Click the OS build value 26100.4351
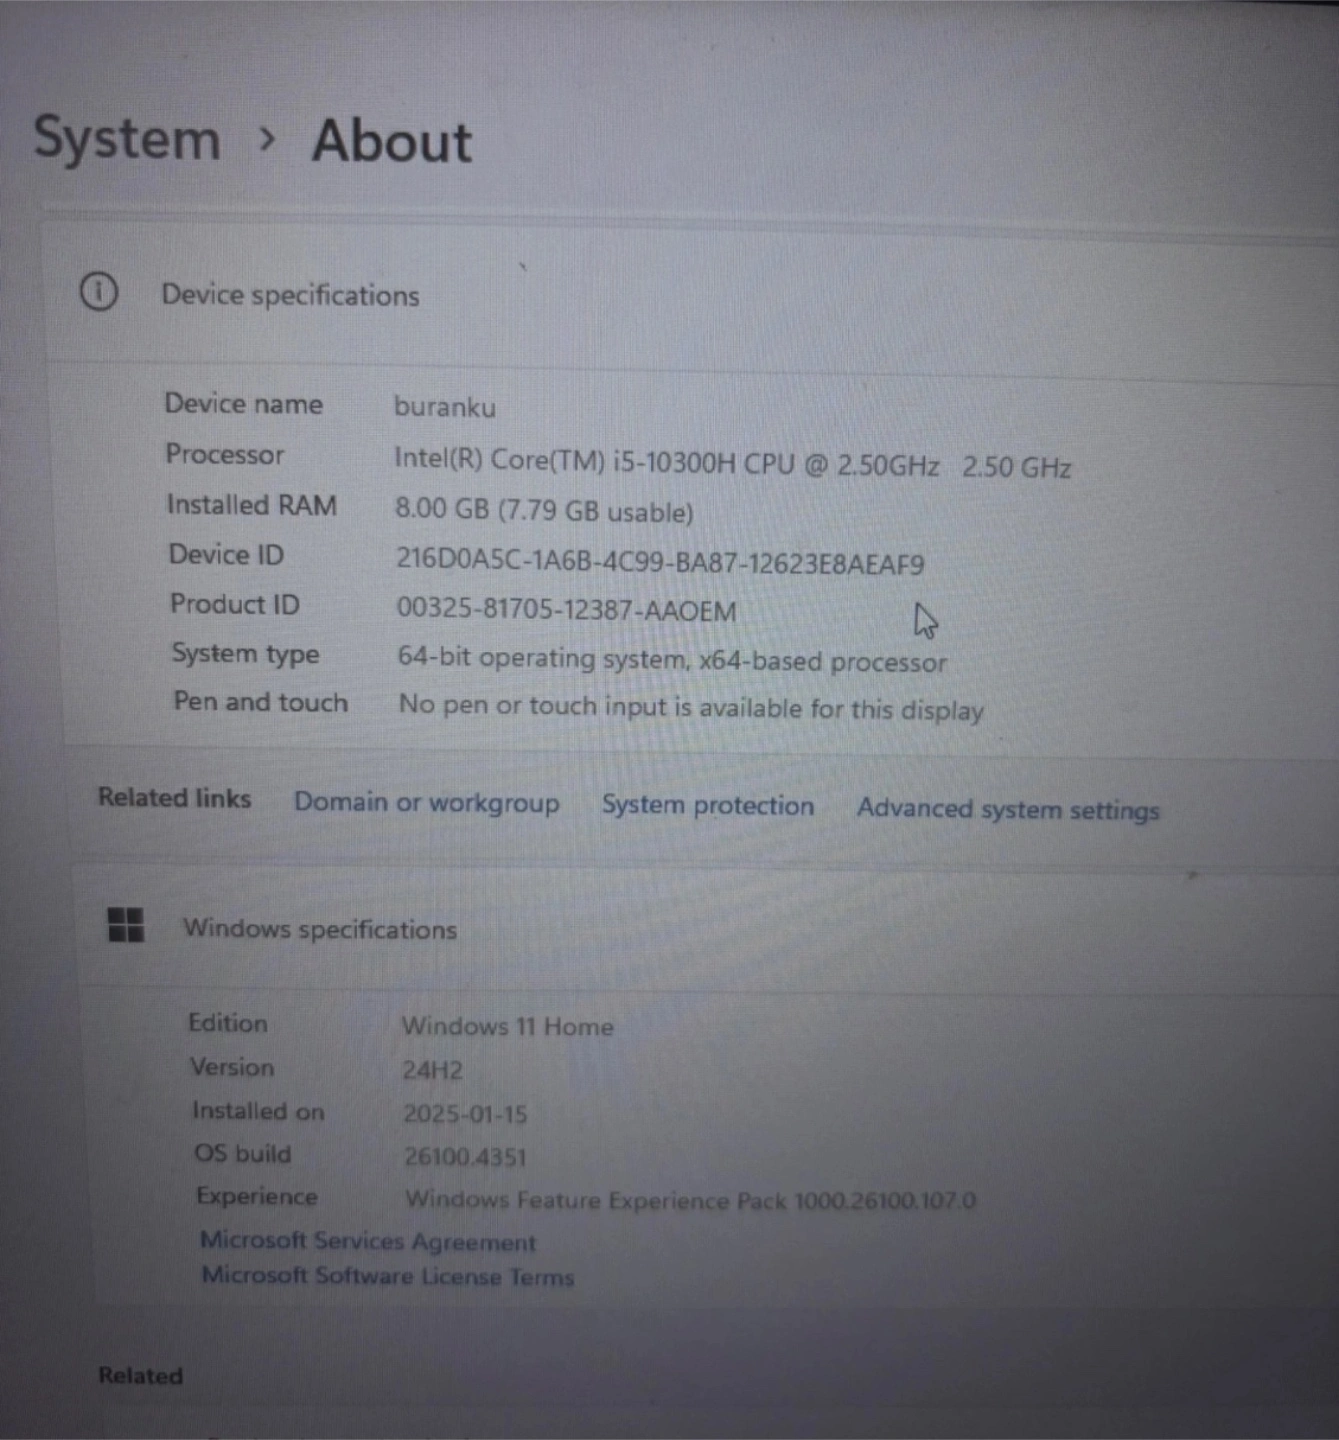The image size is (1339, 1440). [x=465, y=1157]
